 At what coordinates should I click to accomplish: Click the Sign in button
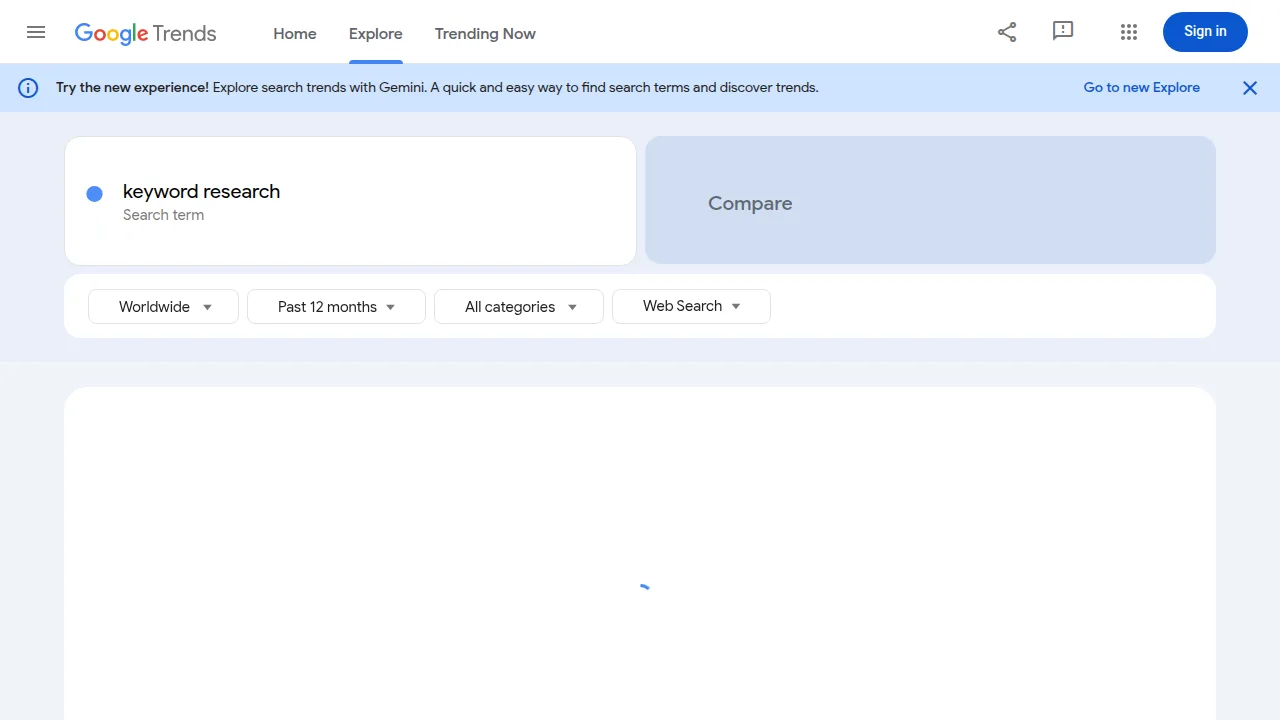[x=1205, y=32]
